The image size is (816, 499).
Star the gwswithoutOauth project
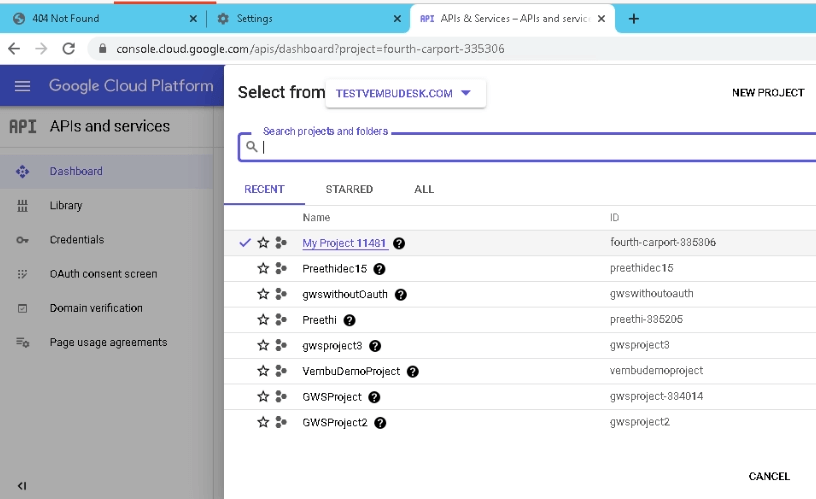(x=263, y=294)
